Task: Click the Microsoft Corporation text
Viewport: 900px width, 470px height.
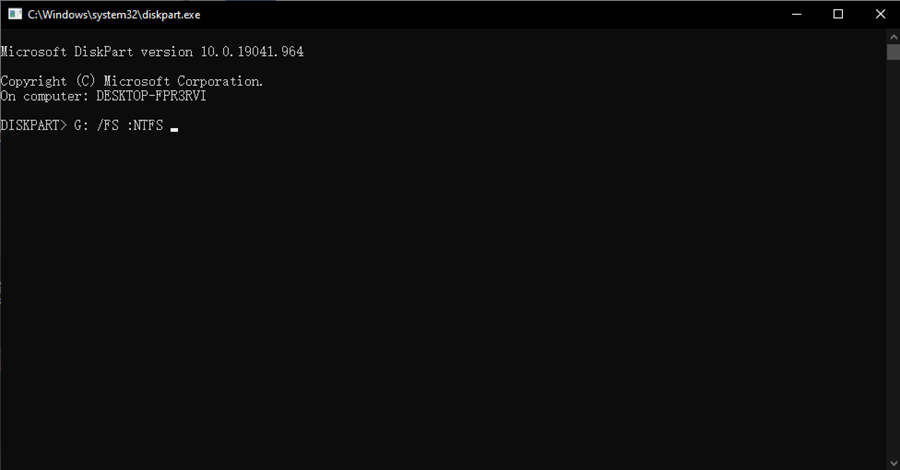Action: (x=183, y=81)
